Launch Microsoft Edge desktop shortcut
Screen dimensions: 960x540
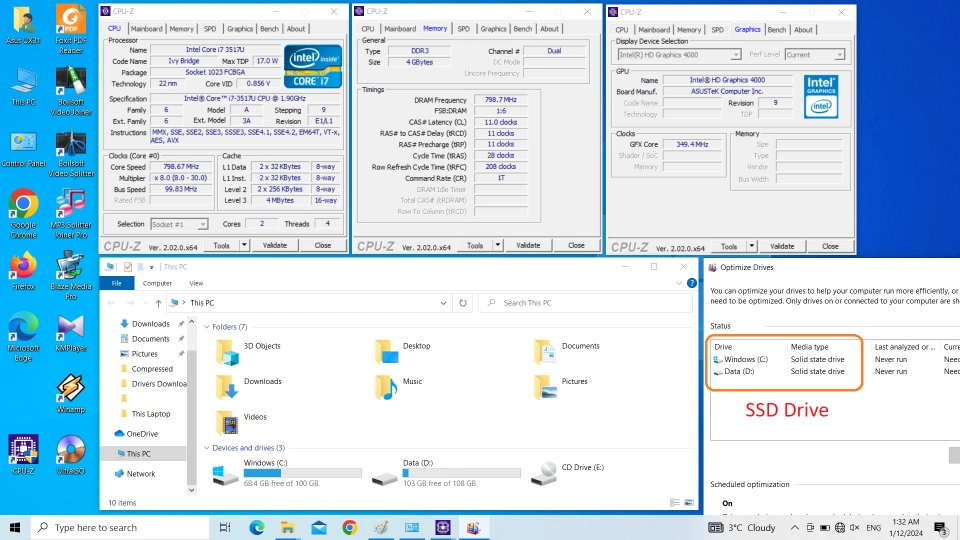23,337
